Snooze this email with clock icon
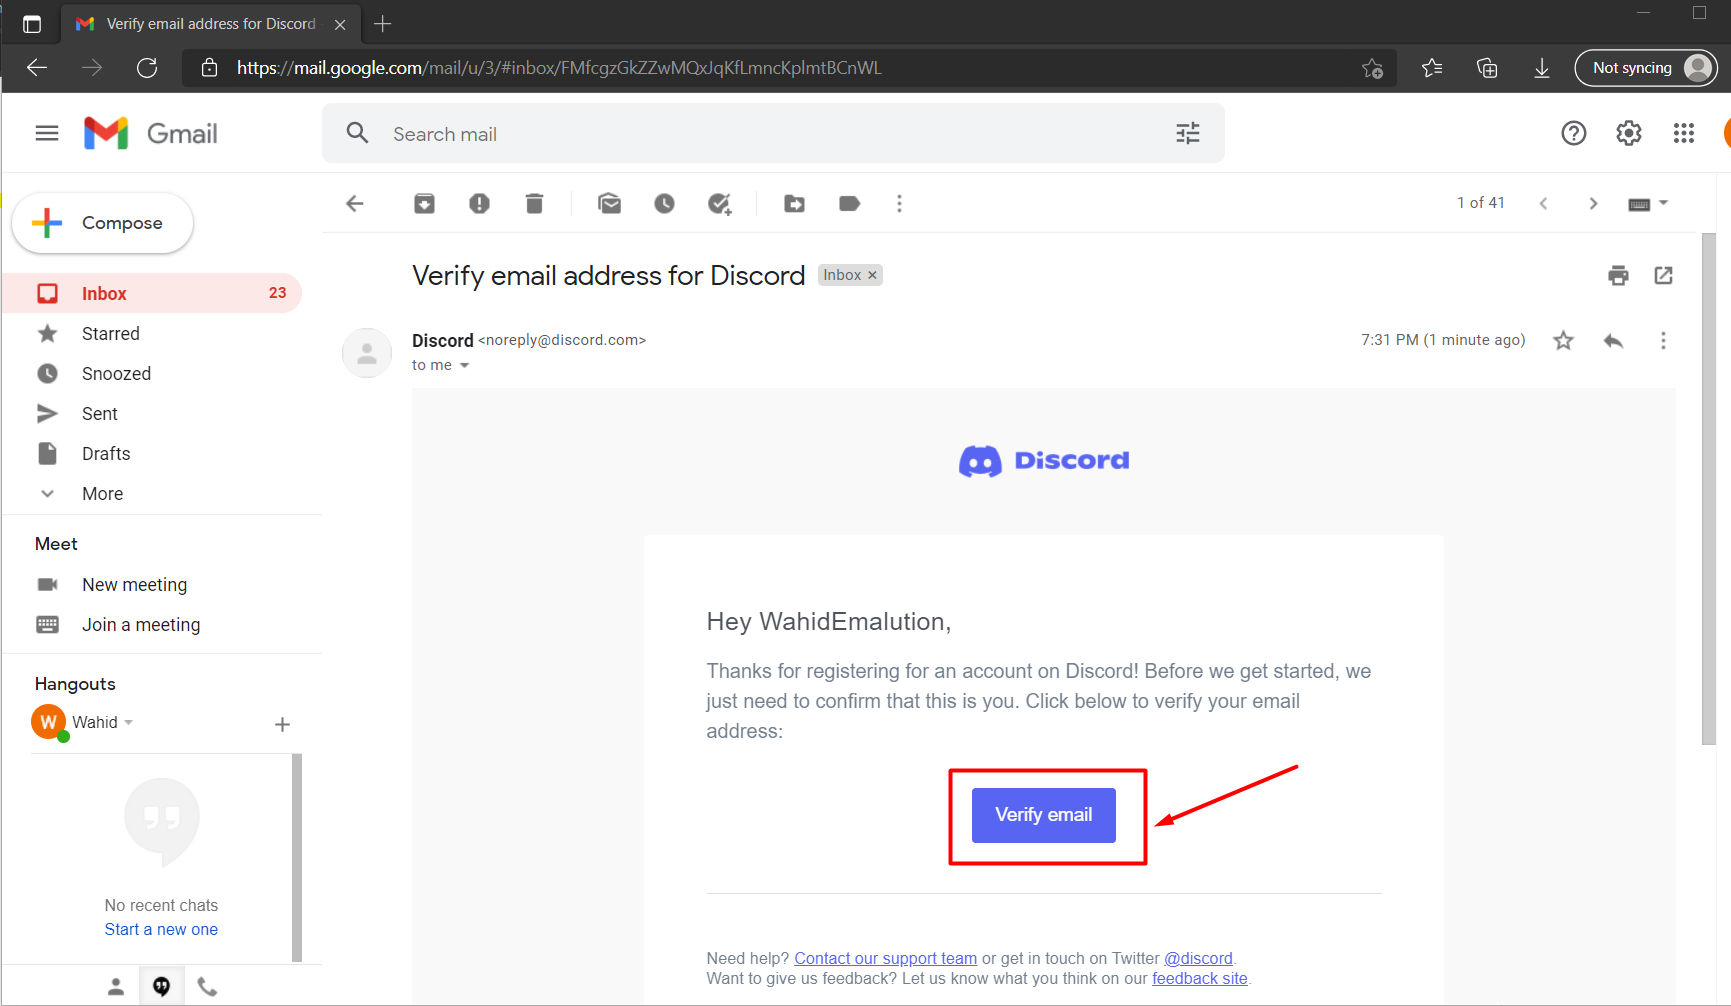This screenshot has width=1731, height=1006. tap(664, 204)
